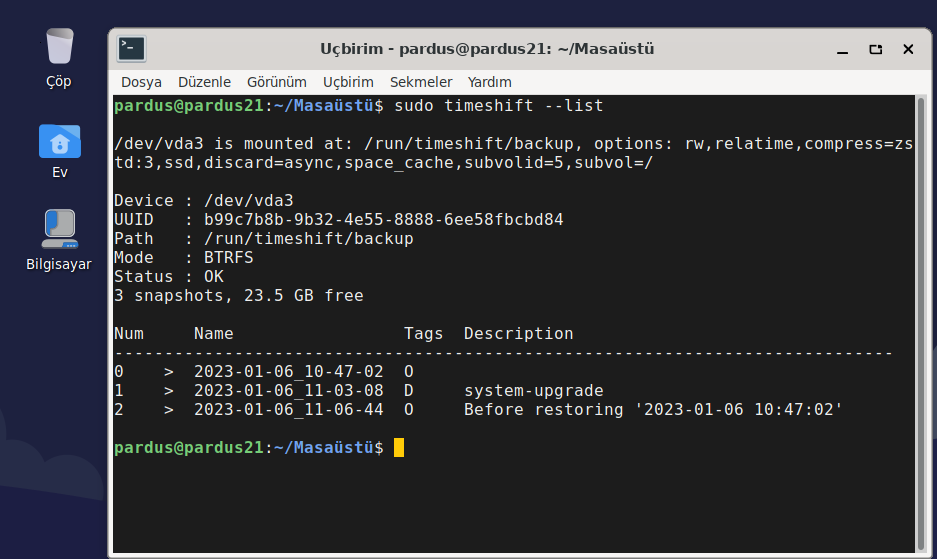
Task: Open the Dosya menu
Action: click(x=141, y=82)
